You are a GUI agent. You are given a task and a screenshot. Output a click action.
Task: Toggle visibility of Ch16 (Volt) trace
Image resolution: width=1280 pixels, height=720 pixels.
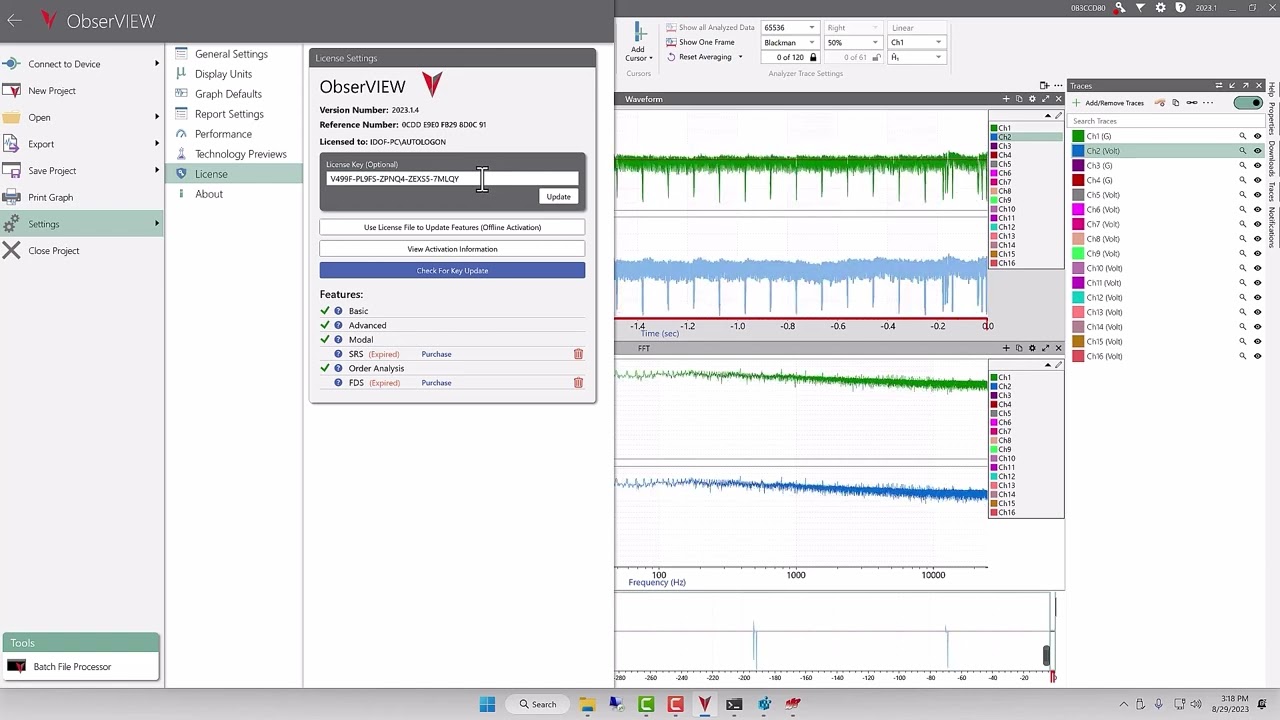(x=1258, y=356)
